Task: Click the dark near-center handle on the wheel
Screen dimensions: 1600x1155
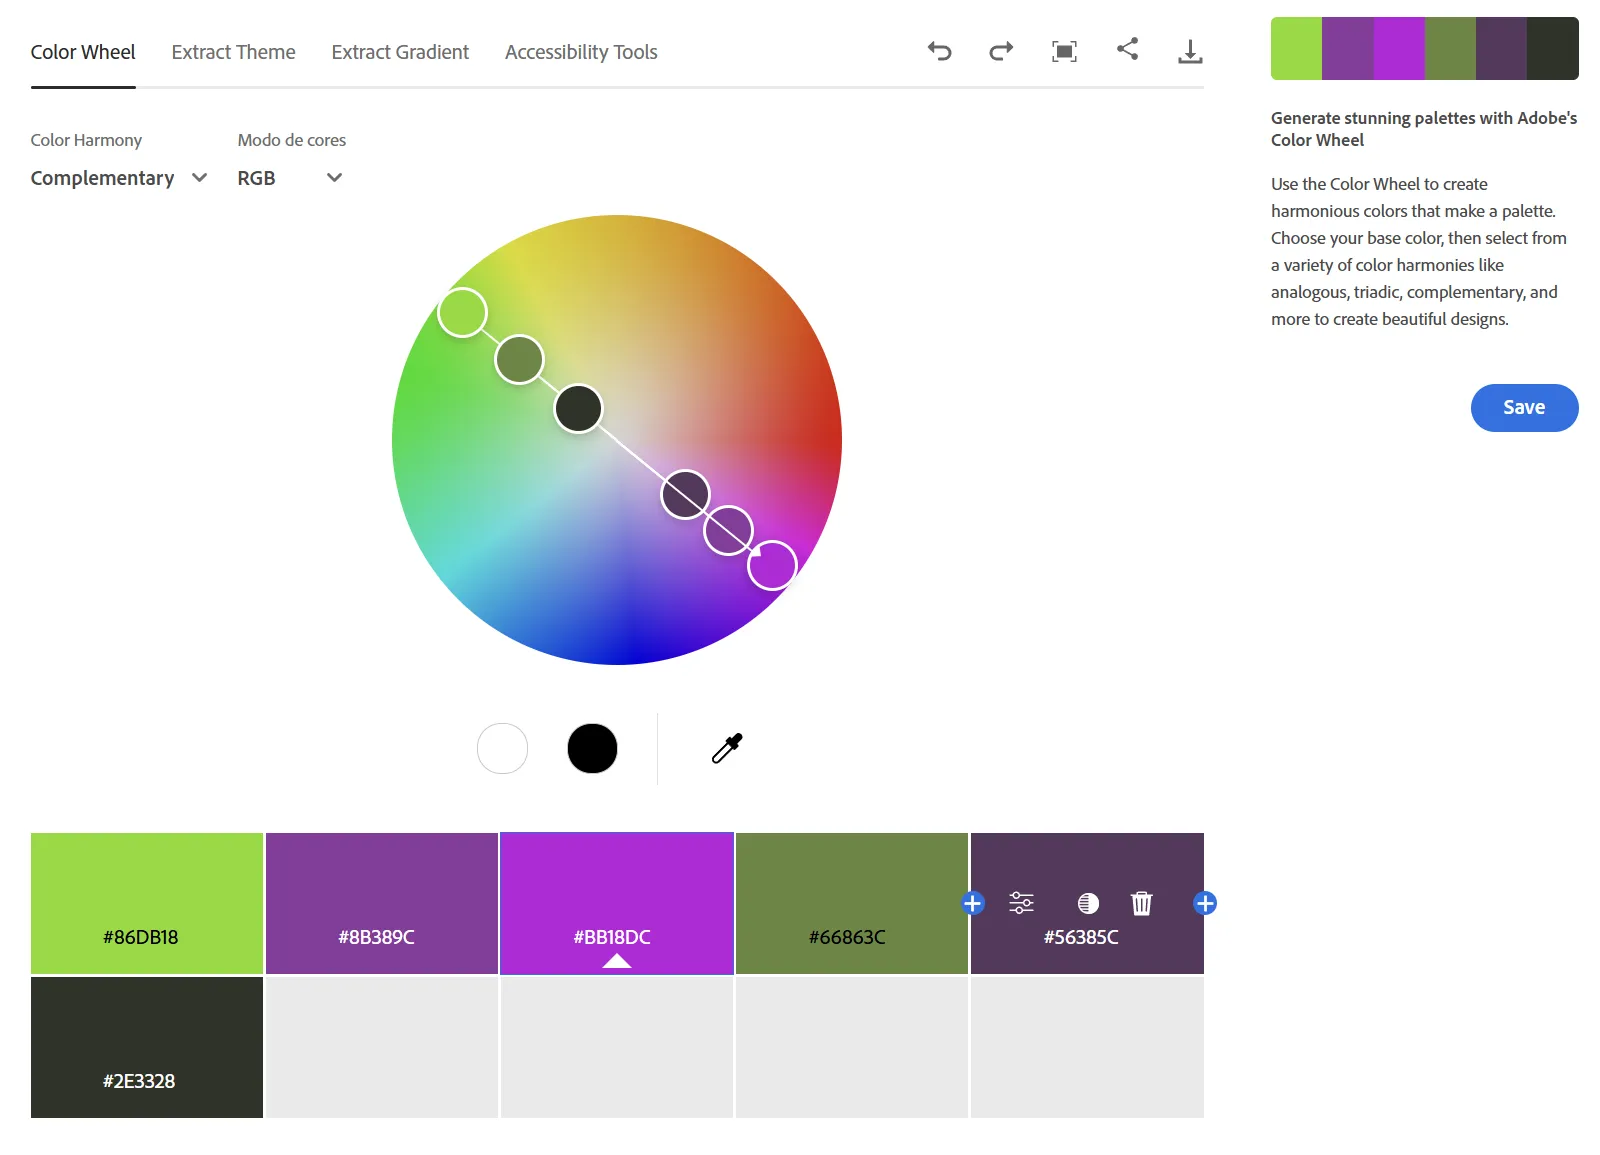Action: tap(578, 408)
